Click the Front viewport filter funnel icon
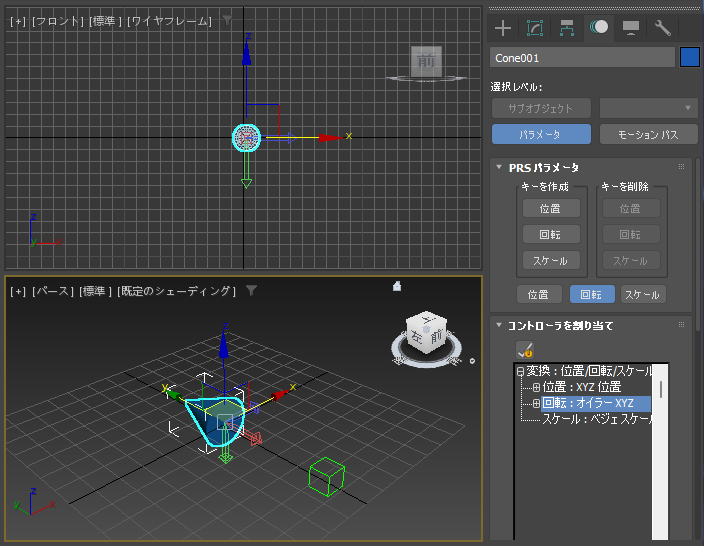The height and width of the screenshot is (546, 704). coord(228,20)
